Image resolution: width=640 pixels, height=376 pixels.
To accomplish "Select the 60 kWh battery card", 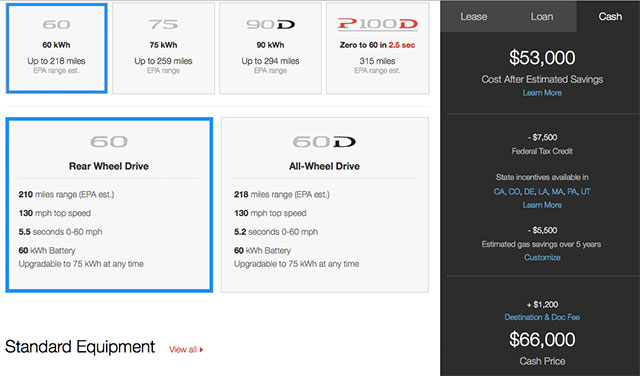I will tap(56, 48).
